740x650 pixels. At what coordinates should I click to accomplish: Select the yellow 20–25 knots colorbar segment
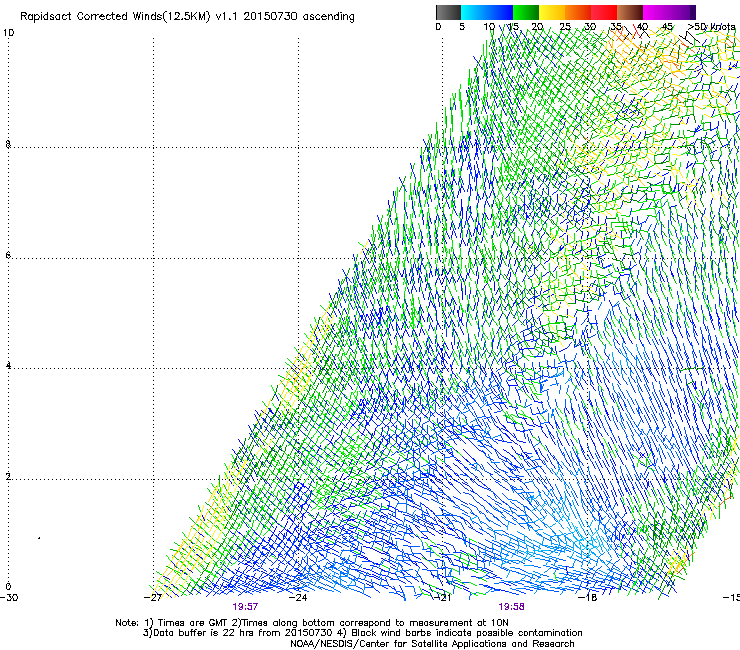click(x=552, y=12)
